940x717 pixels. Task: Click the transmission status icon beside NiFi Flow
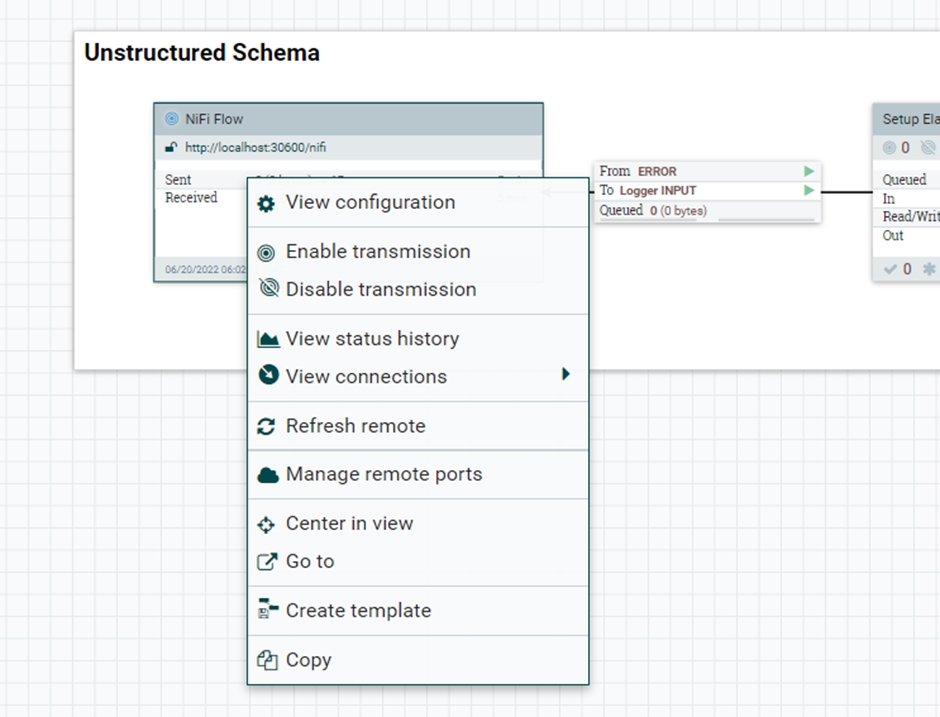171,119
